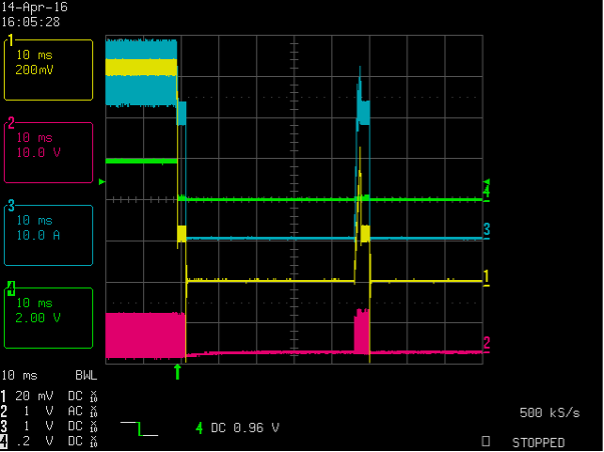Click the highlighted 4 in the bottom channel list
Screen dimensions: 604x452
point(4,441)
